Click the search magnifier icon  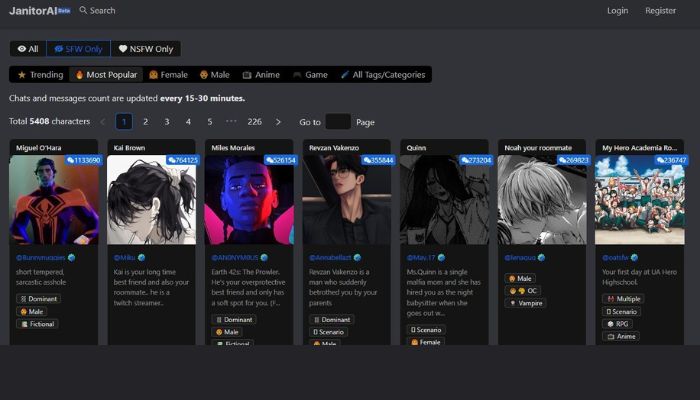coord(84,11)
